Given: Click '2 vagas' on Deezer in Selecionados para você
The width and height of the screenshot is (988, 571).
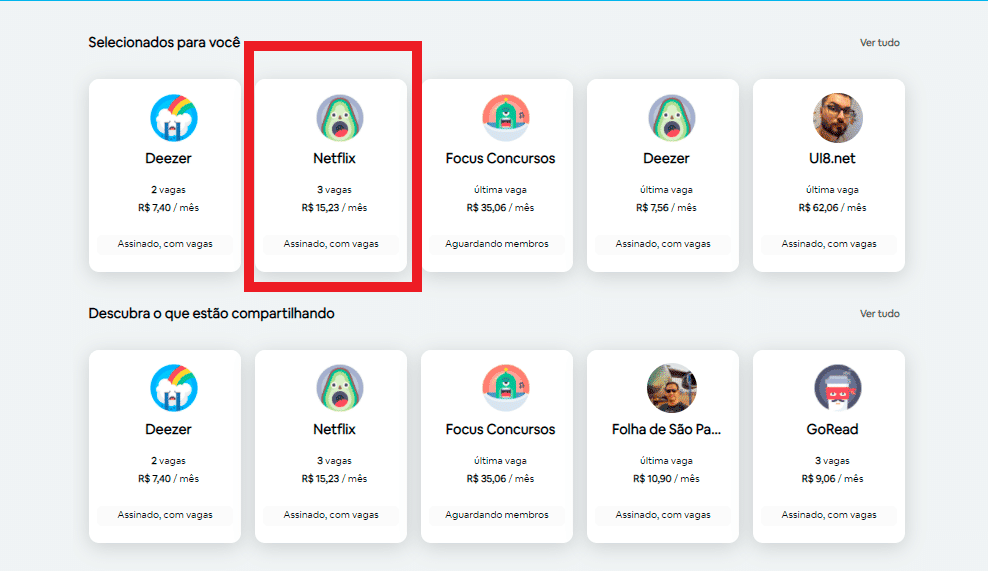Looking at the screenshot, I should pyautogui.click(x=168, y=190).
